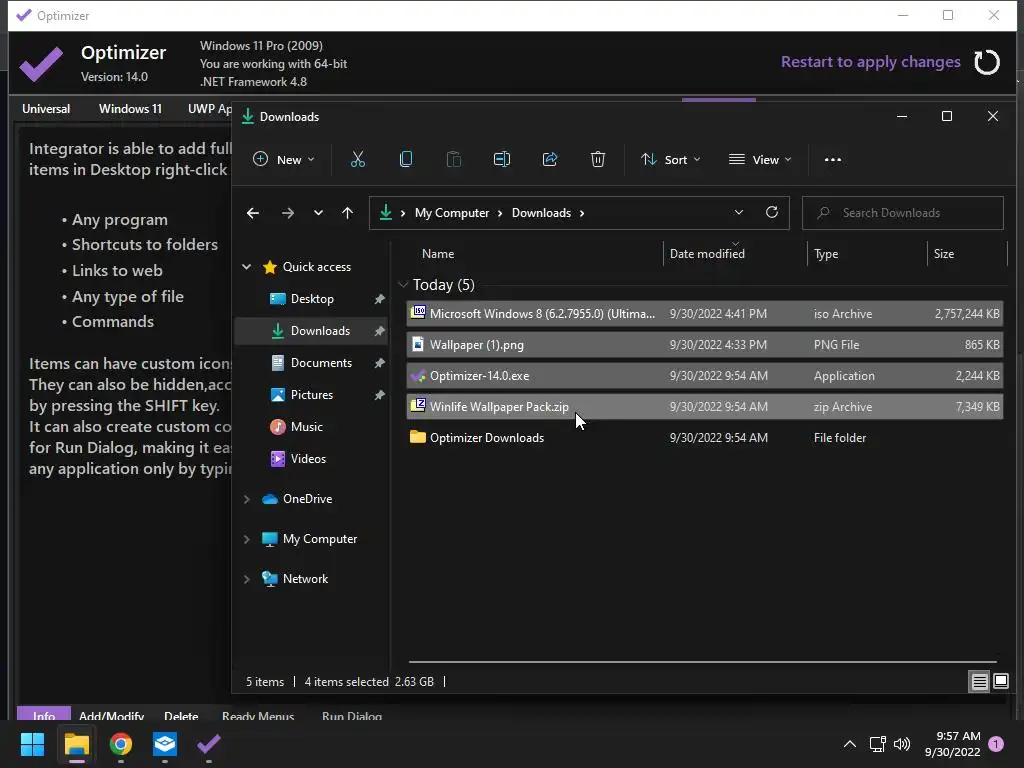Open recent locations dropdown chevron
Screen dimensions: 1024x768
click(318, 213)
